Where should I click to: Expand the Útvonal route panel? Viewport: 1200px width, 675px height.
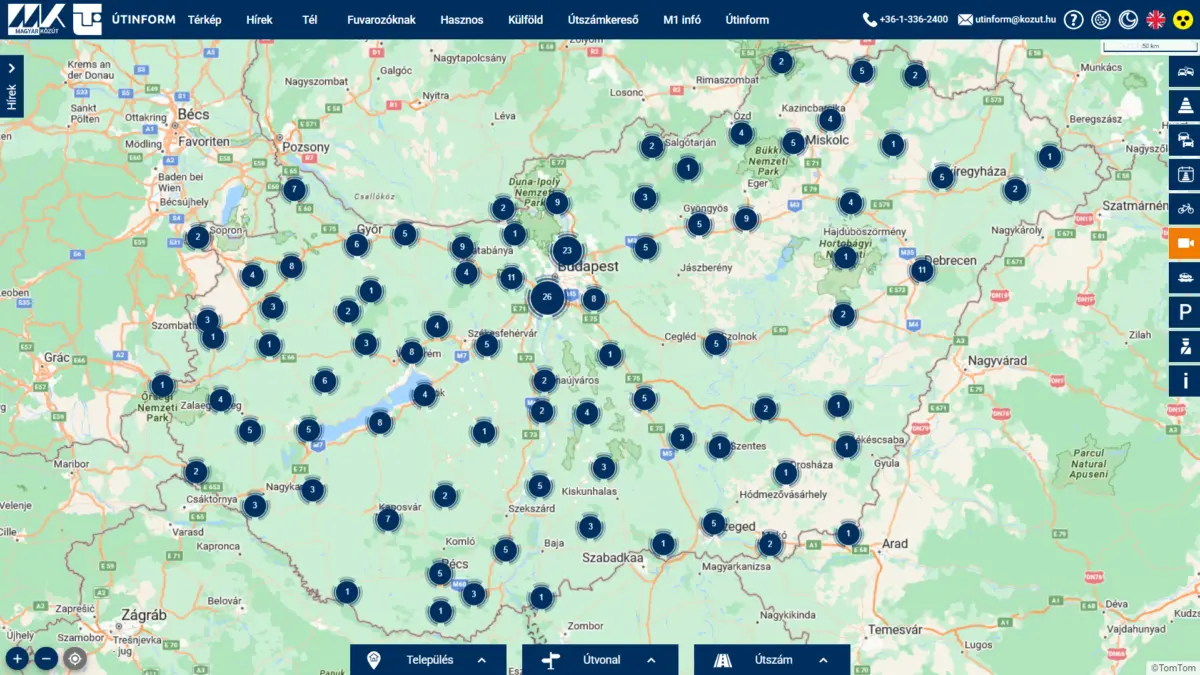click(x=600, y=660)
